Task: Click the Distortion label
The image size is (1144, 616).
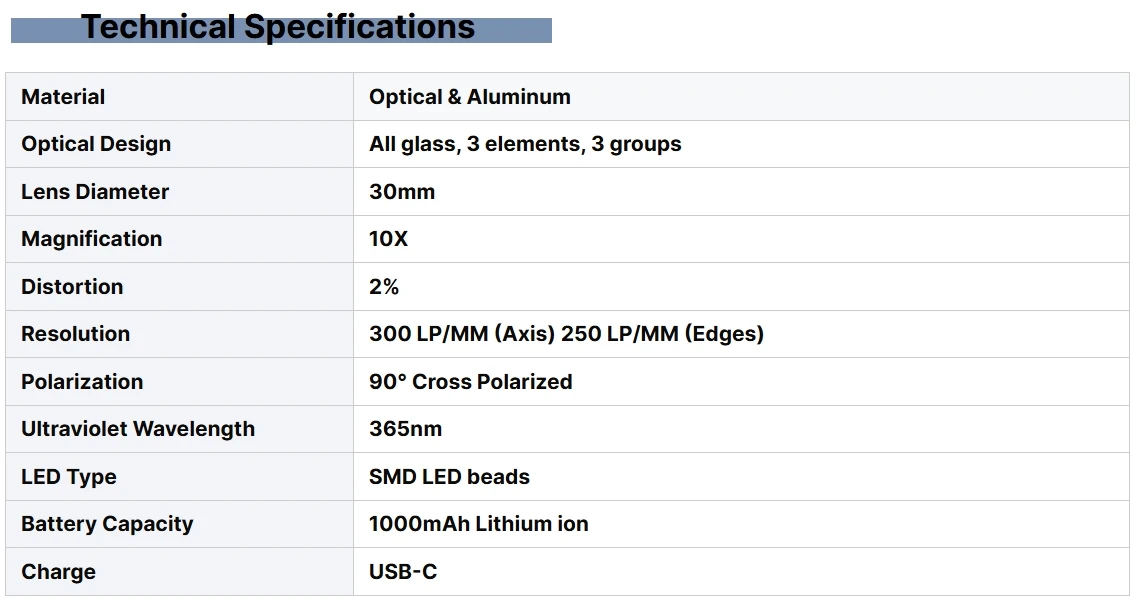Action: tap(72, 287)
